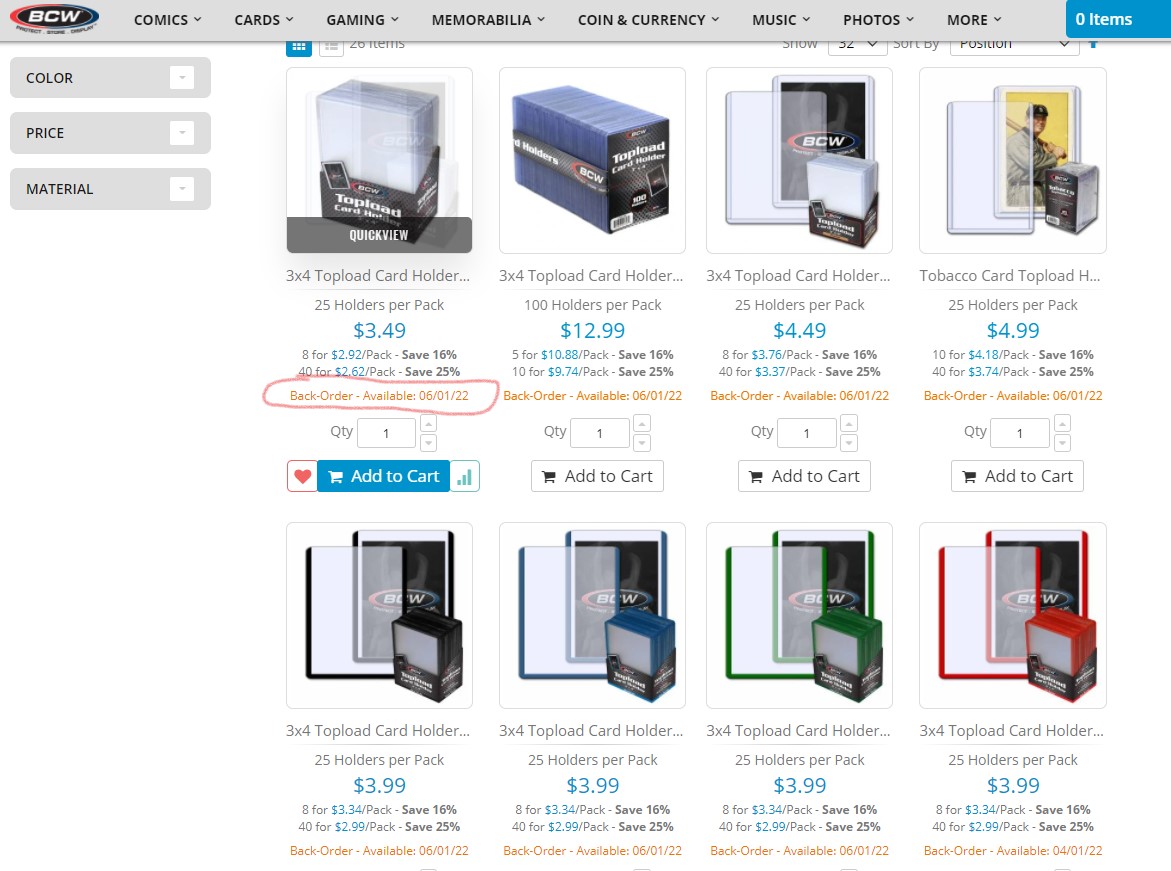Toggle sort direction arrow icon
Image resolution: width=1171 pixels, height=871 pixels.
(x=1093, y=45)
